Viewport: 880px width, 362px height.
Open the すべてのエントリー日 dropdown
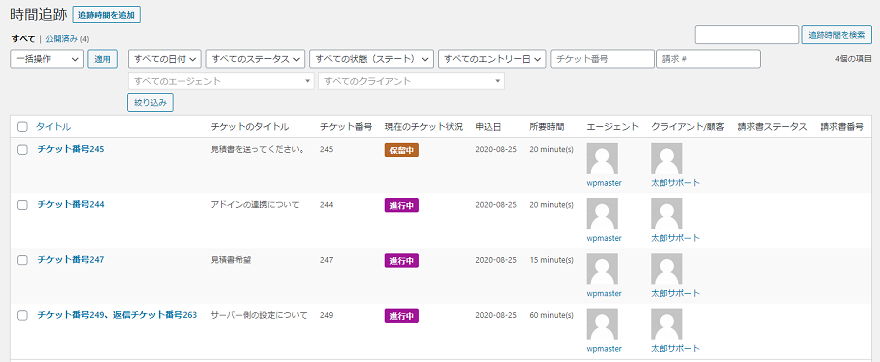pyautogui.click(x=492, y=59)
